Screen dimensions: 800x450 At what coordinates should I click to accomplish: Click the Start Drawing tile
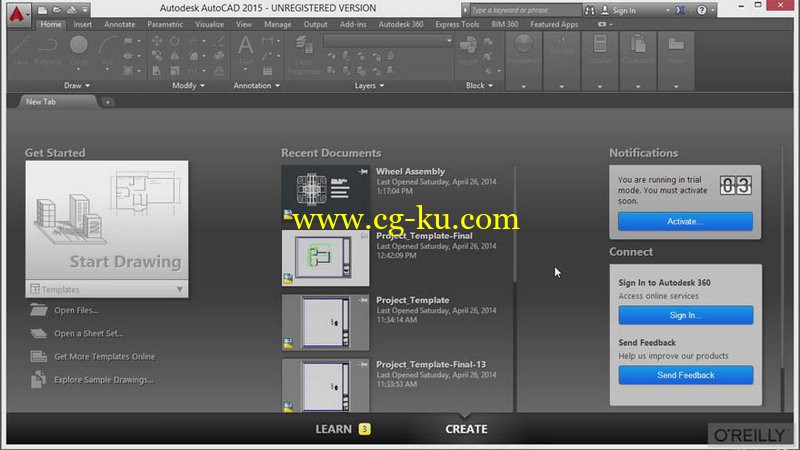pos(107,220)
